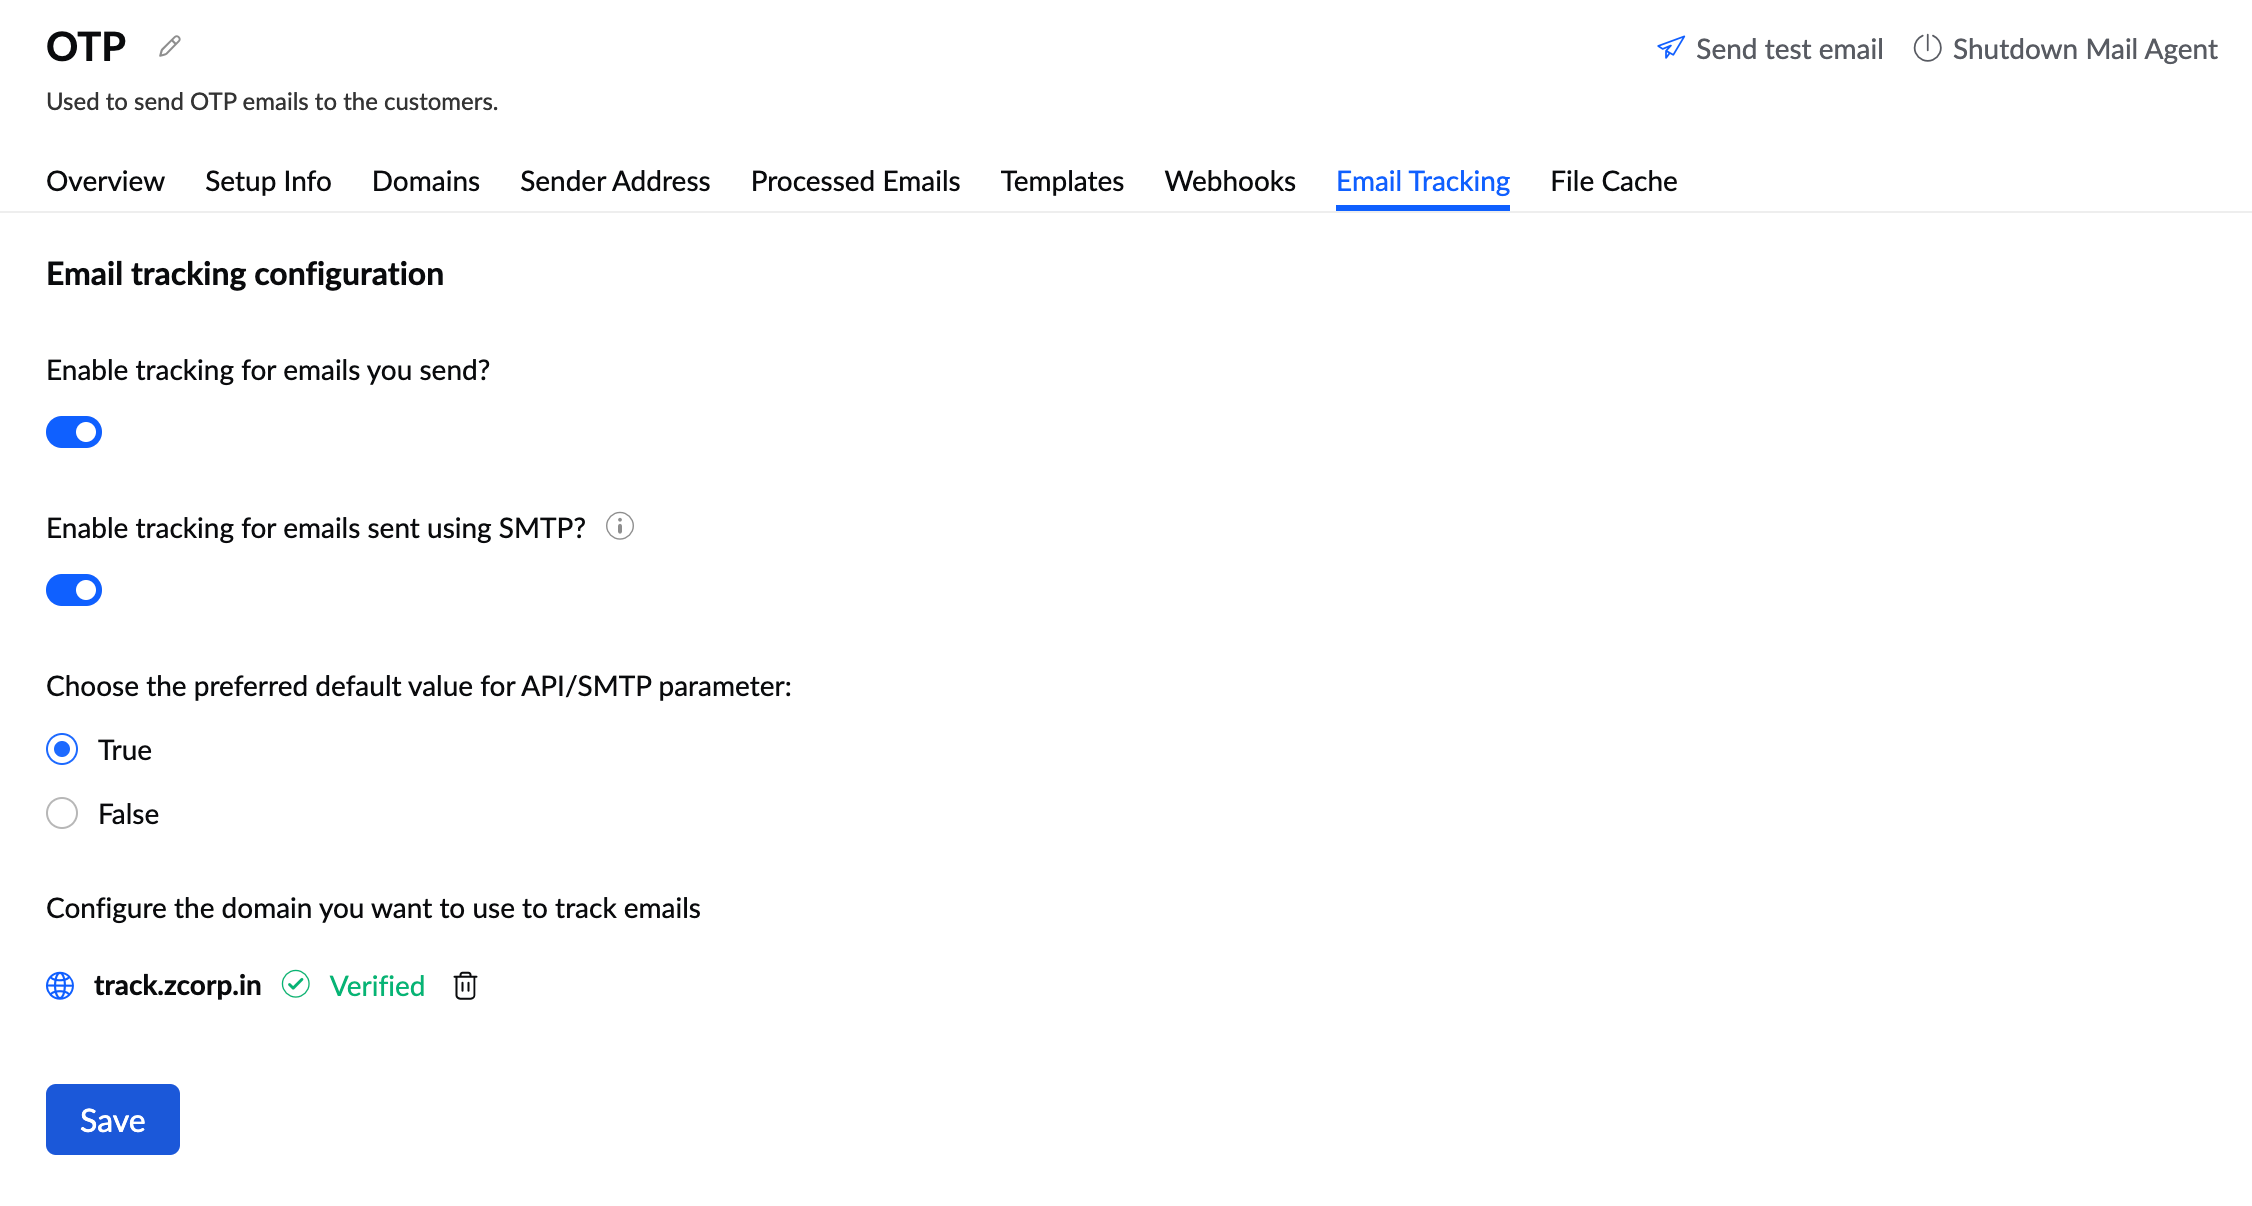Open the Webhooks tab
Screen dimensions: 2252x1206
click(x=1229, y=181)
